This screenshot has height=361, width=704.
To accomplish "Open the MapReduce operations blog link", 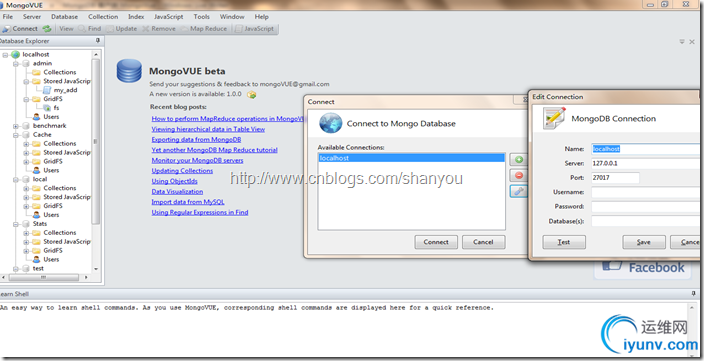I will [229, 119].
